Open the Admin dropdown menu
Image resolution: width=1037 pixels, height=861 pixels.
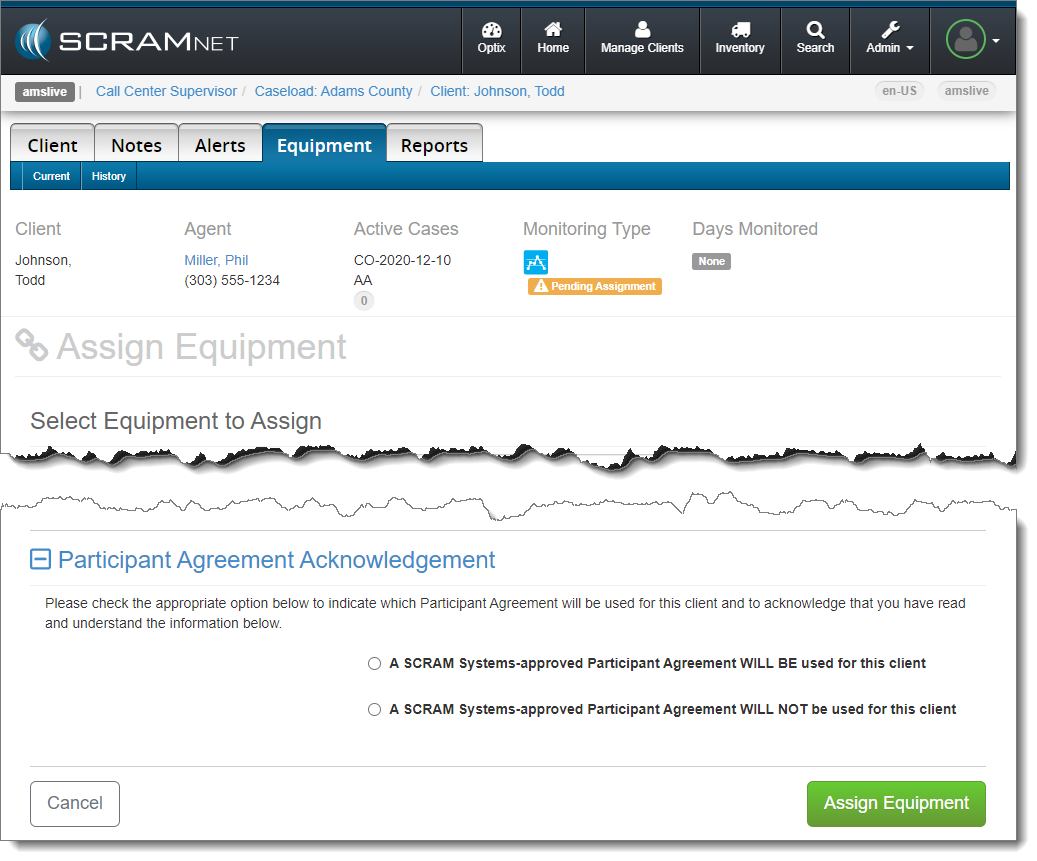[x=889, y=40]
